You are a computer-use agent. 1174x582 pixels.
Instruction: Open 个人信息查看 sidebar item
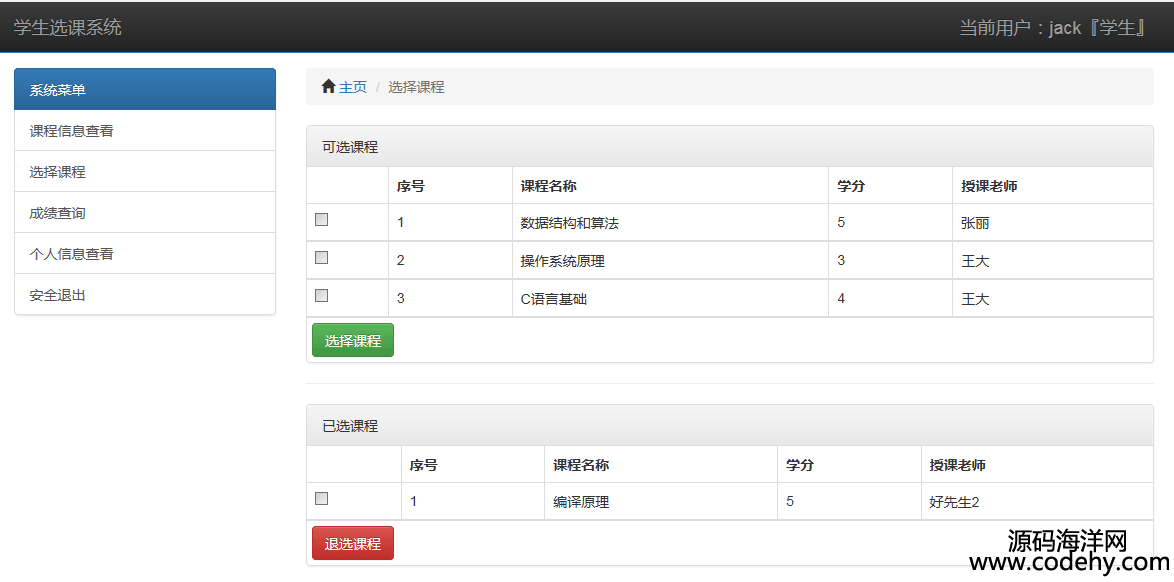pos(145,254)
